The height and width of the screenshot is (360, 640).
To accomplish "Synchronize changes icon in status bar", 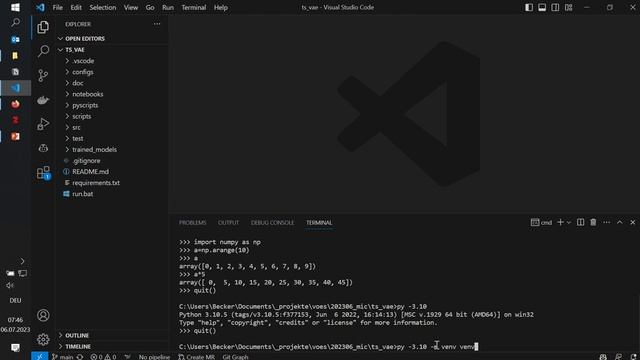I will point(80,357).
